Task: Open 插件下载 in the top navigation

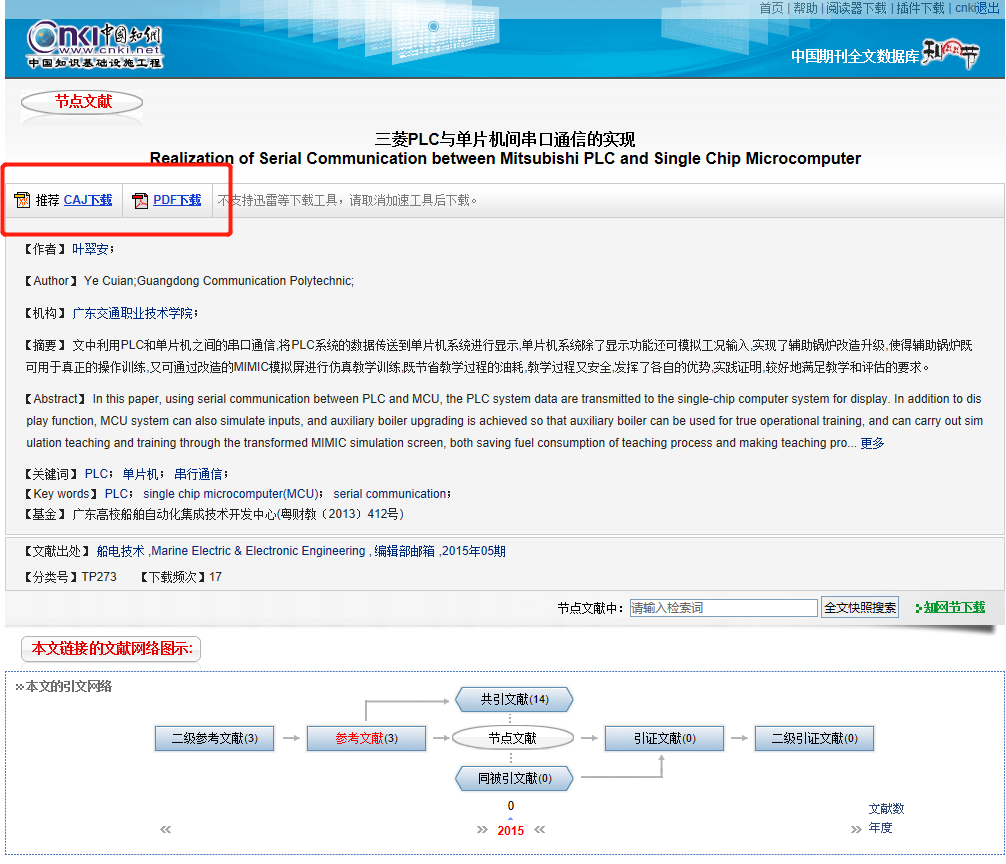Action: [920, 8]
